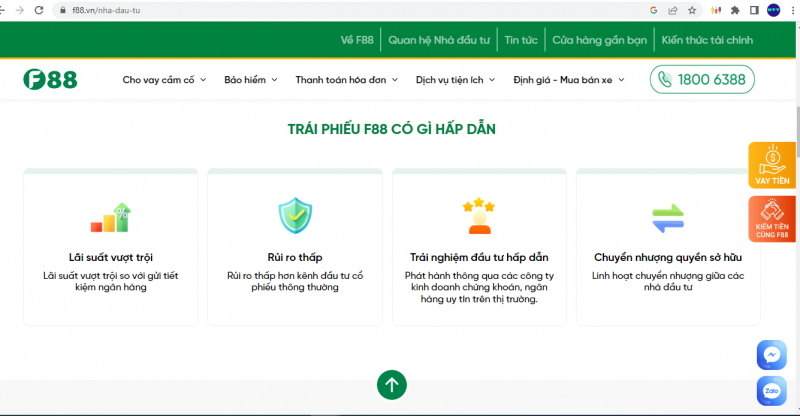Click the address bar showing f88.vn/nha-dau-tu
800x416 pixels.
click(300, 10)
